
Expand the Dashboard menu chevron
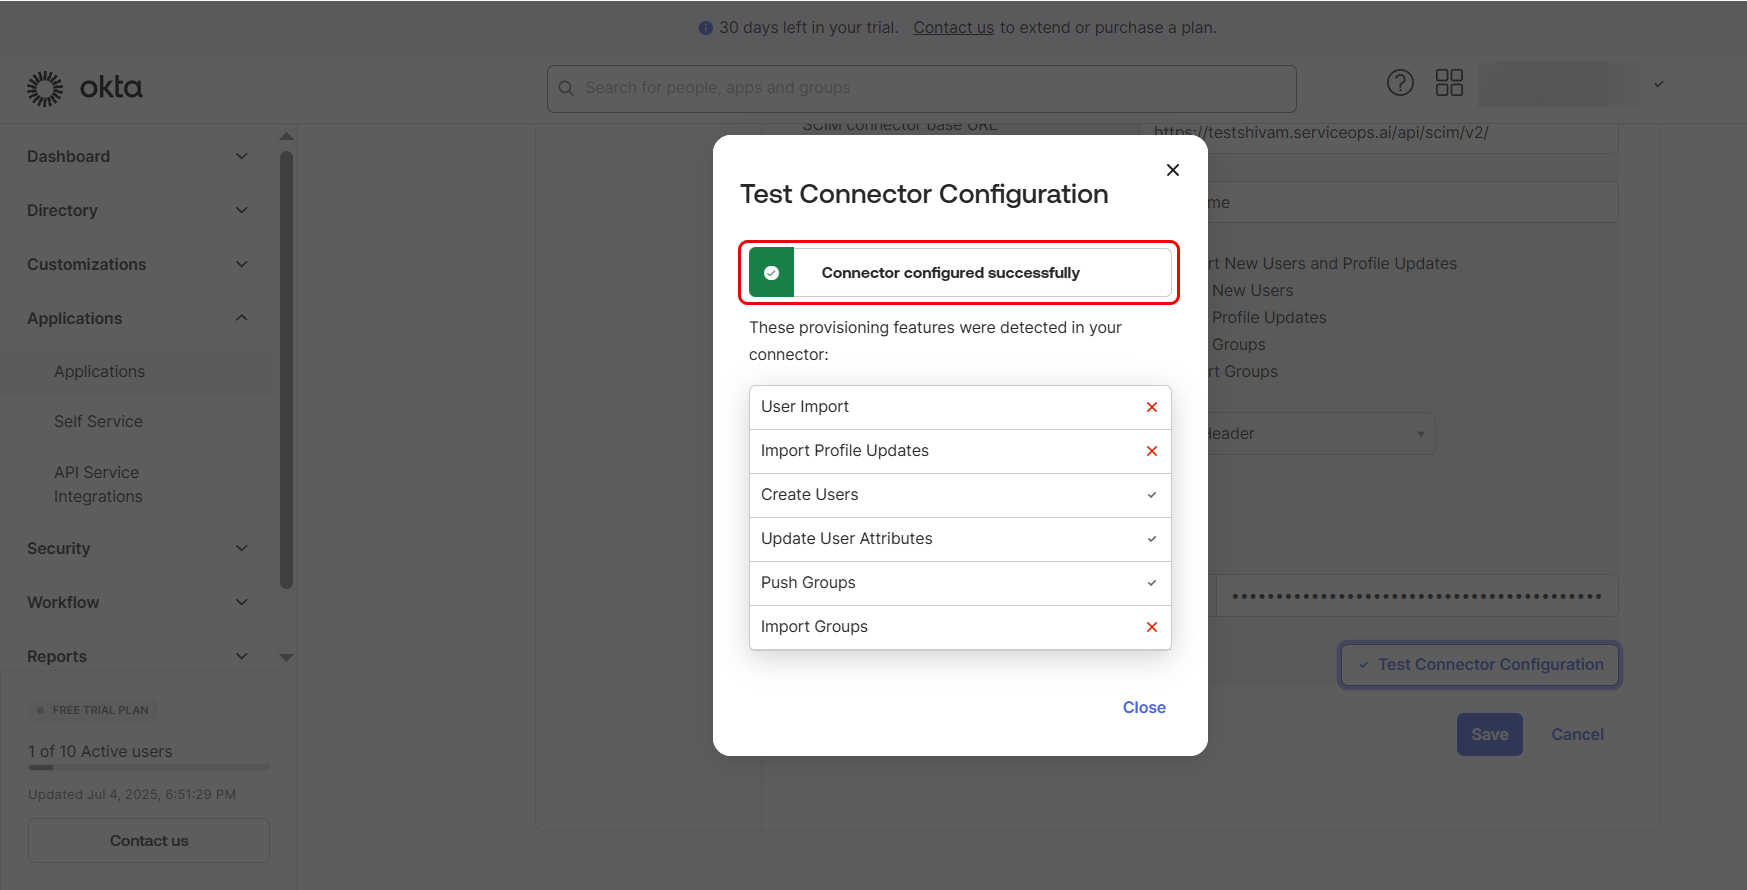coord(241,156)
